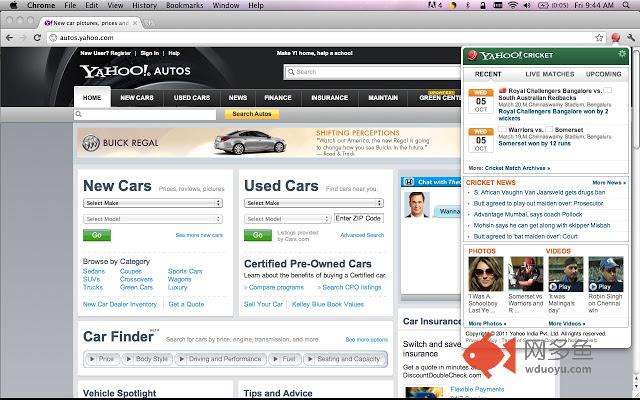Click the forward navigation arrow

23,38
